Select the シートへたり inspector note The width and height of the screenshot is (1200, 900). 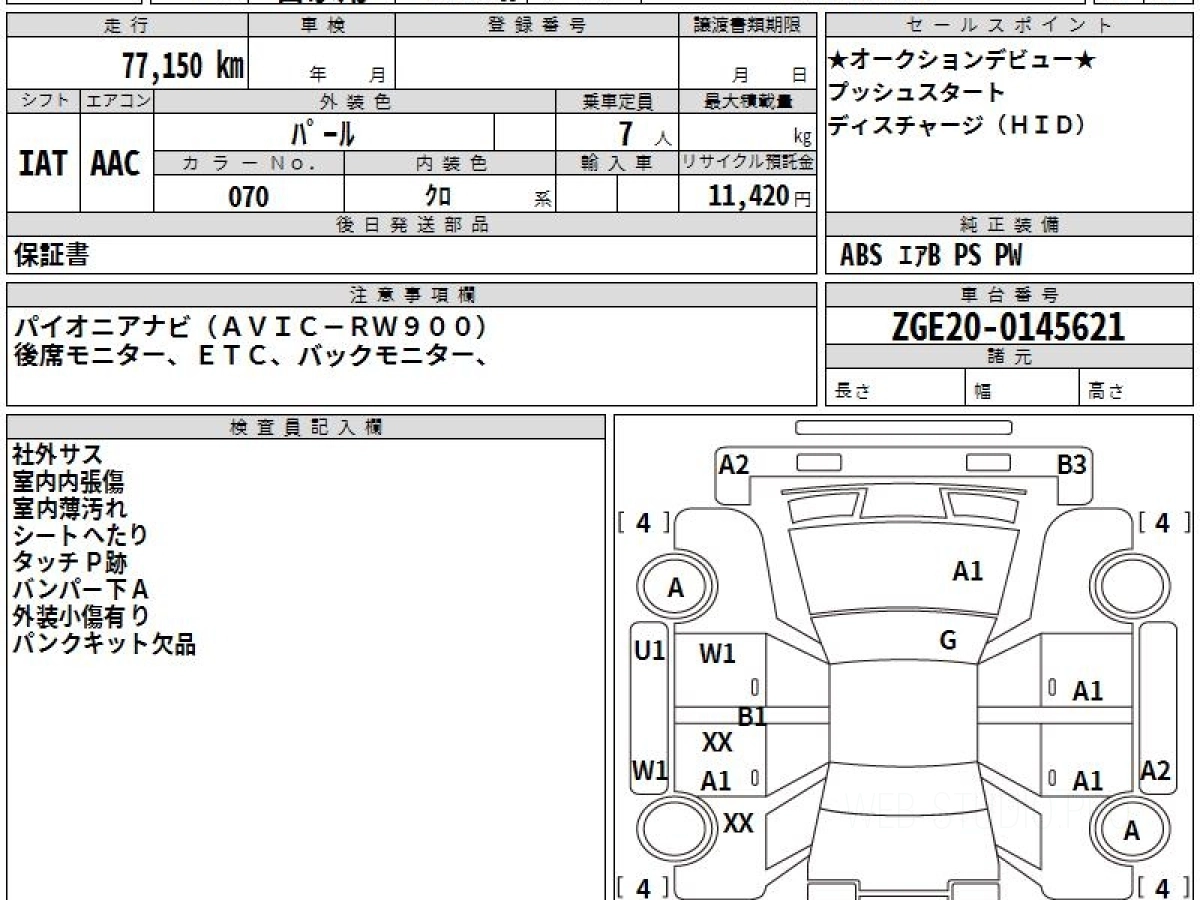(80, 535)
